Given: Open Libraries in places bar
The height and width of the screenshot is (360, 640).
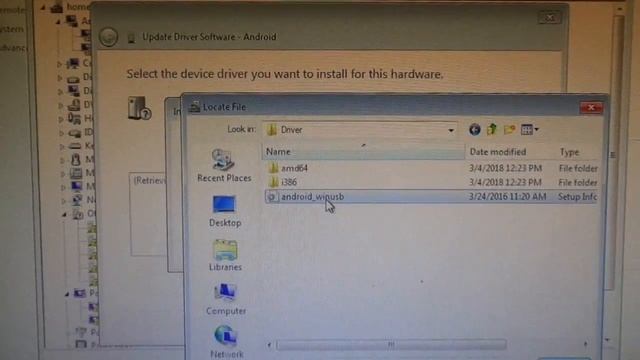Looking at the screenshot, I should point(225,255).
